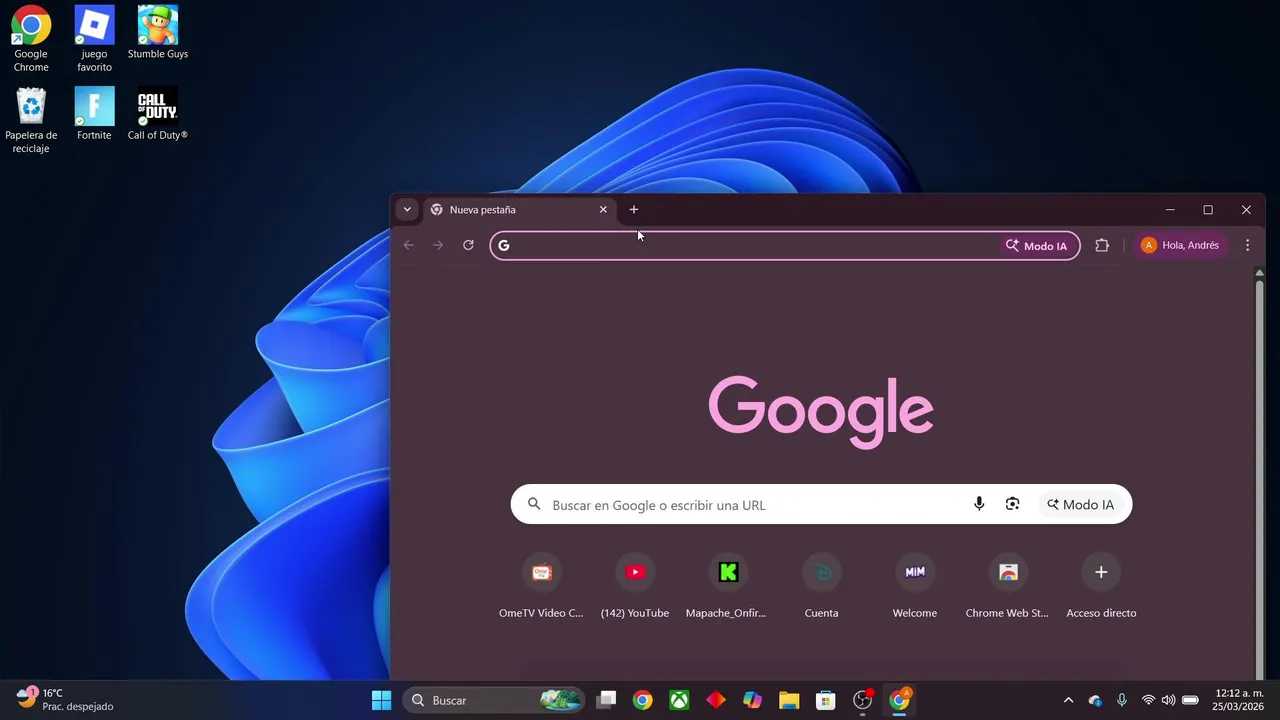Expand the hidden system tray icons

[x=1068, y=700]
